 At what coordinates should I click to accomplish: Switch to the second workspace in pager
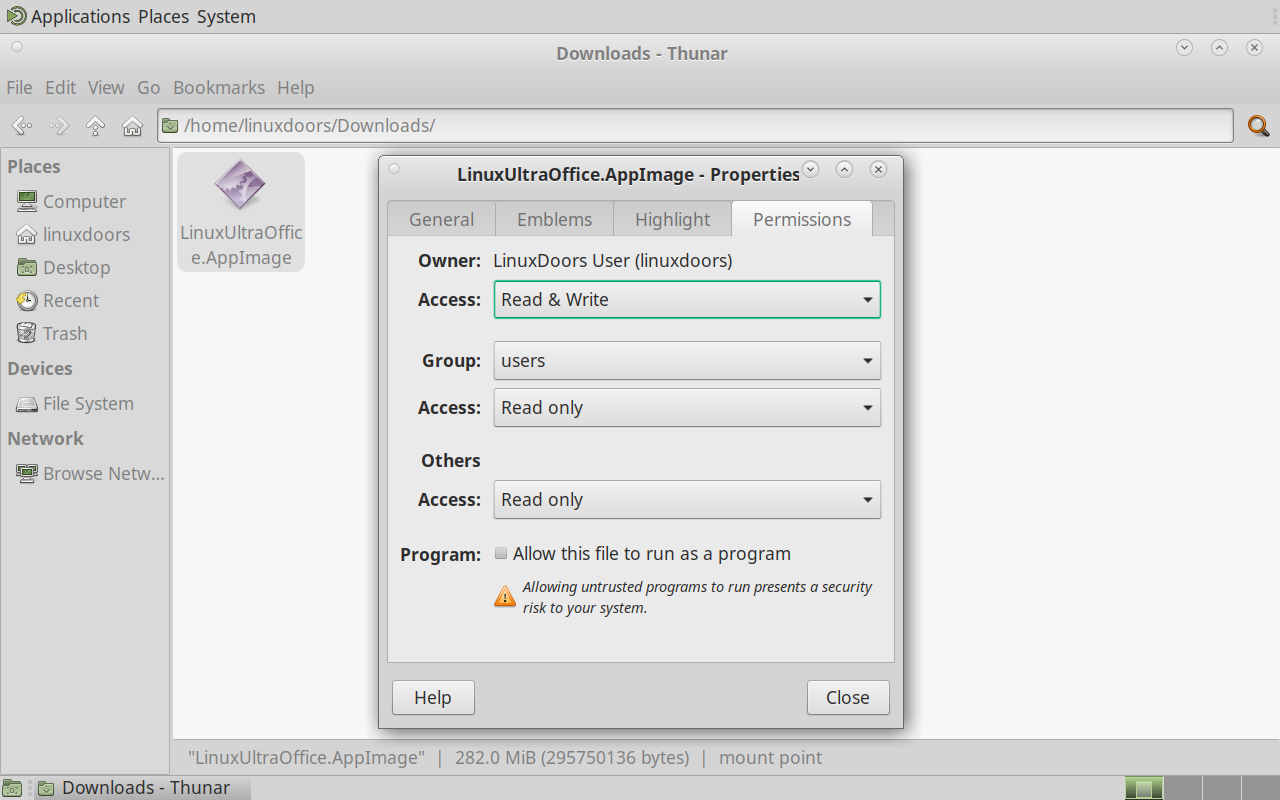[1183, 788]
